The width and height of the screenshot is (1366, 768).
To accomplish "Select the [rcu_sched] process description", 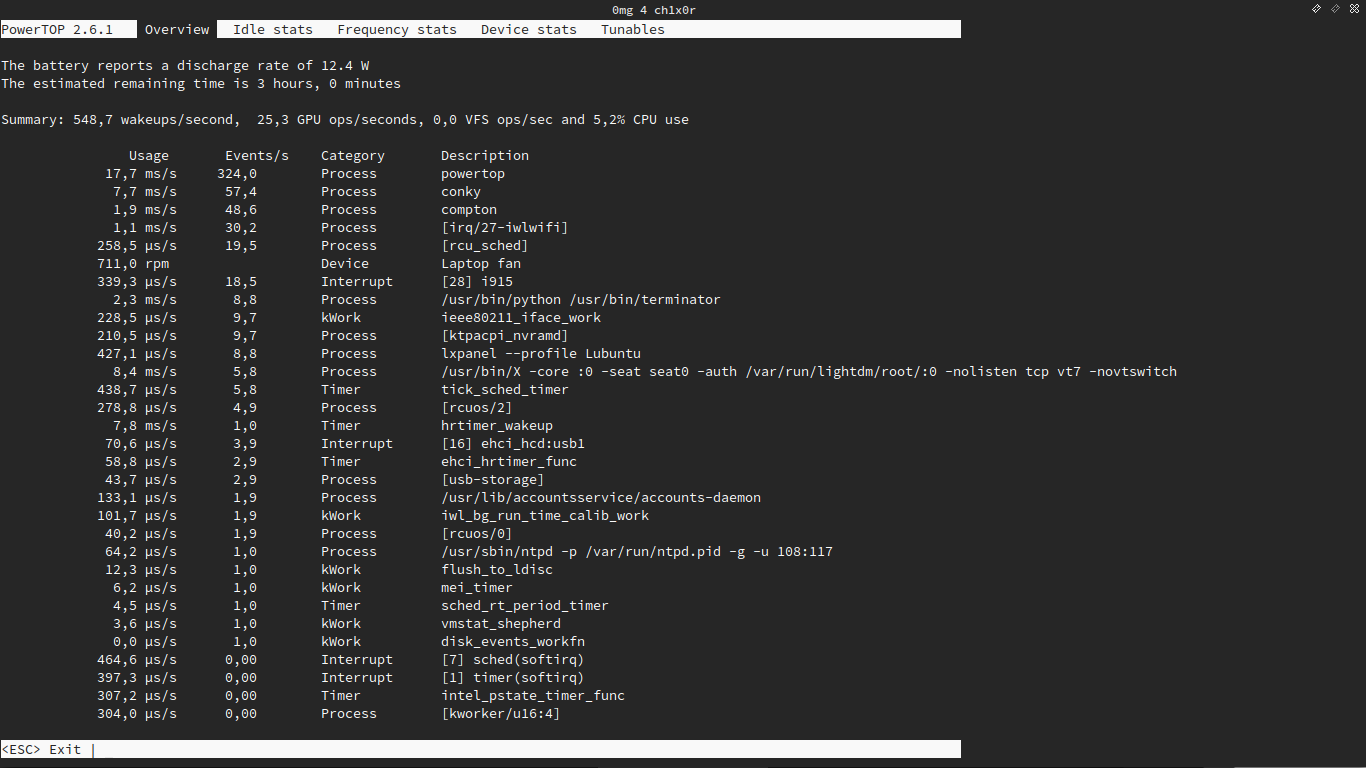I will point(485,245).
